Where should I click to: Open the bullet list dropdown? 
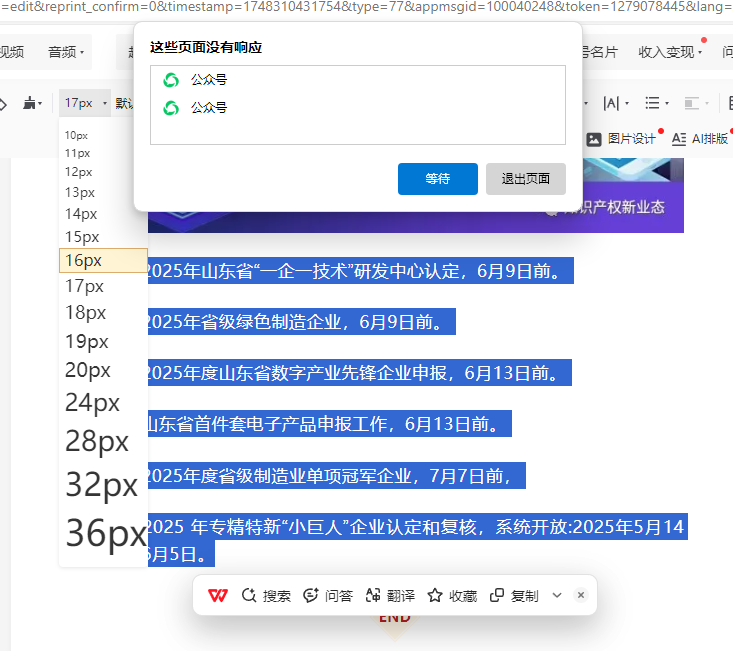click(x=656, y=103)
